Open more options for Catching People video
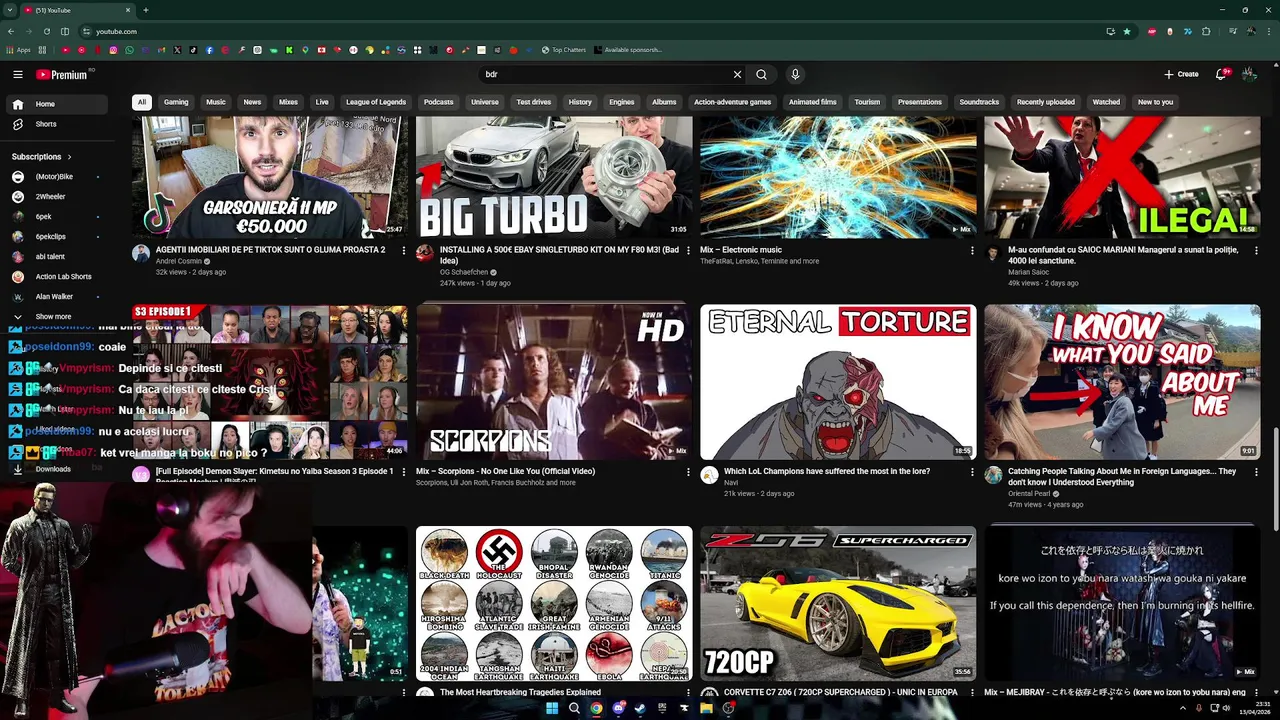The image size is (1280, 720). coord(1256,472)
